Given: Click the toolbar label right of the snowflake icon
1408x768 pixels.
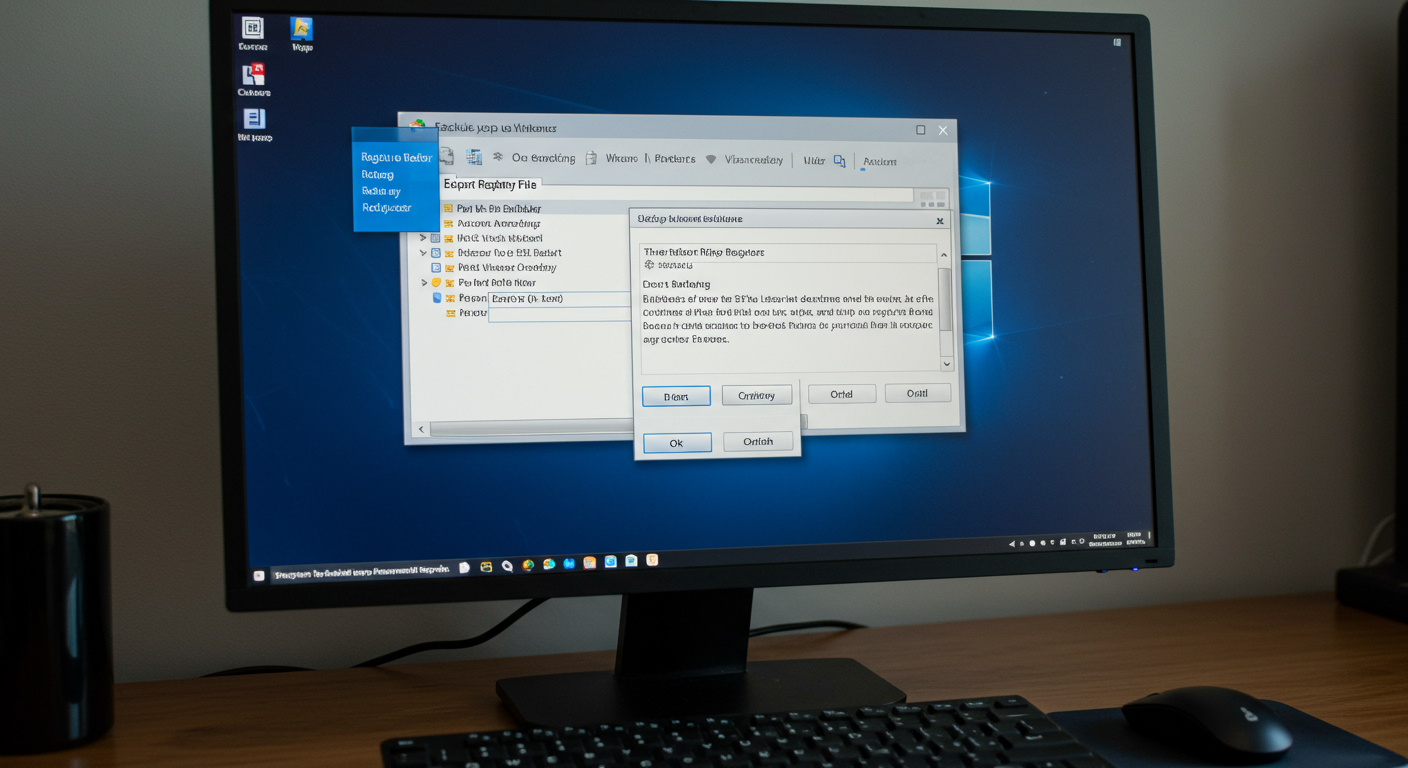Looking at the screenshot, I should coord(543,158).
